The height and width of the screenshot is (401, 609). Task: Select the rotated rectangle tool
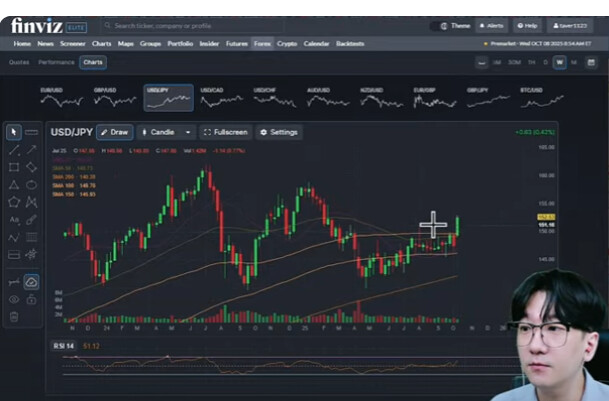click(31, 167)
